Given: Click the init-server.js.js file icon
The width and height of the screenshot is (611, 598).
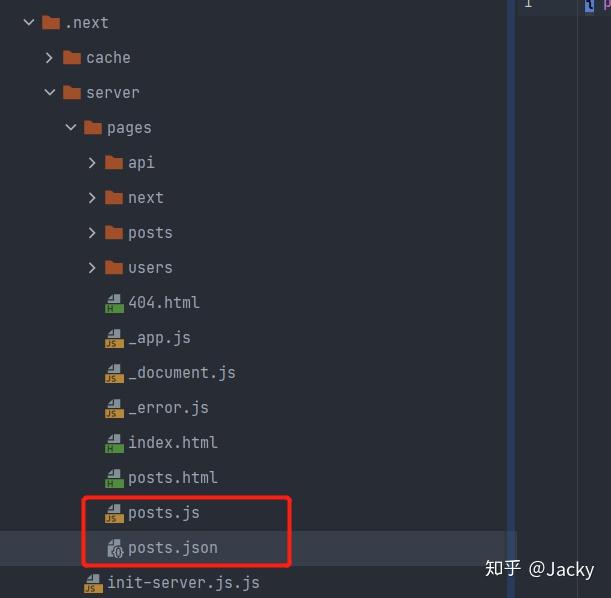Looking at the screenshot, I should pyautogui.click(x=94, y=584).
